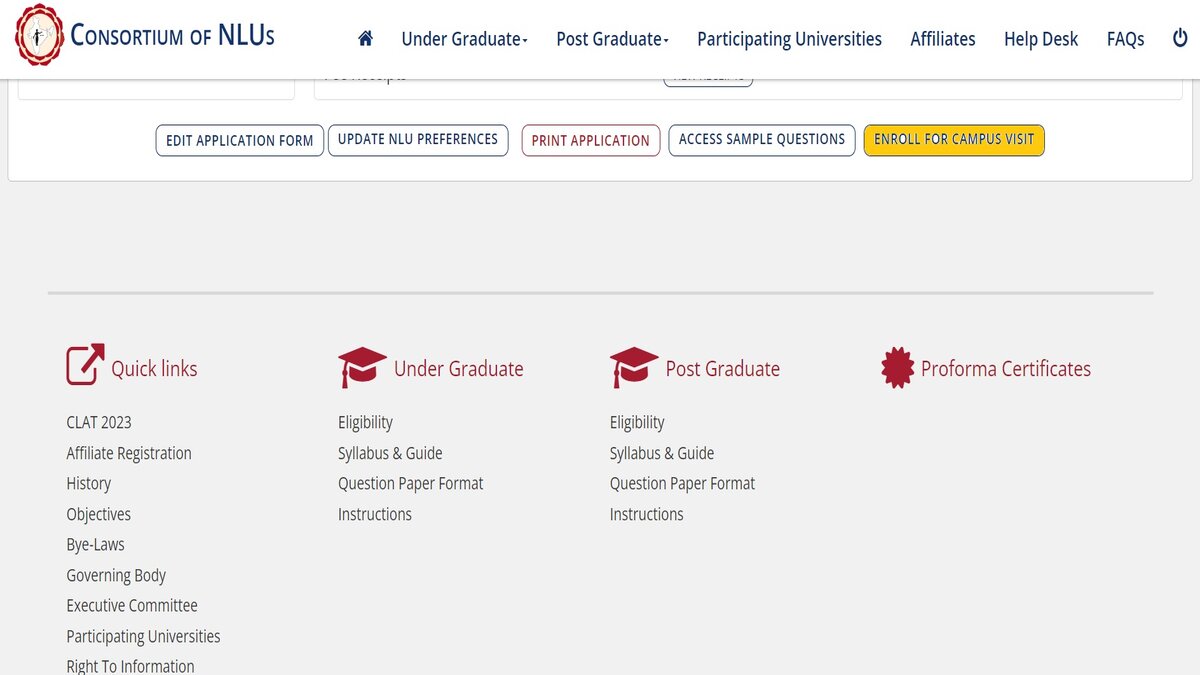Select Print Application

coord(590,140)
